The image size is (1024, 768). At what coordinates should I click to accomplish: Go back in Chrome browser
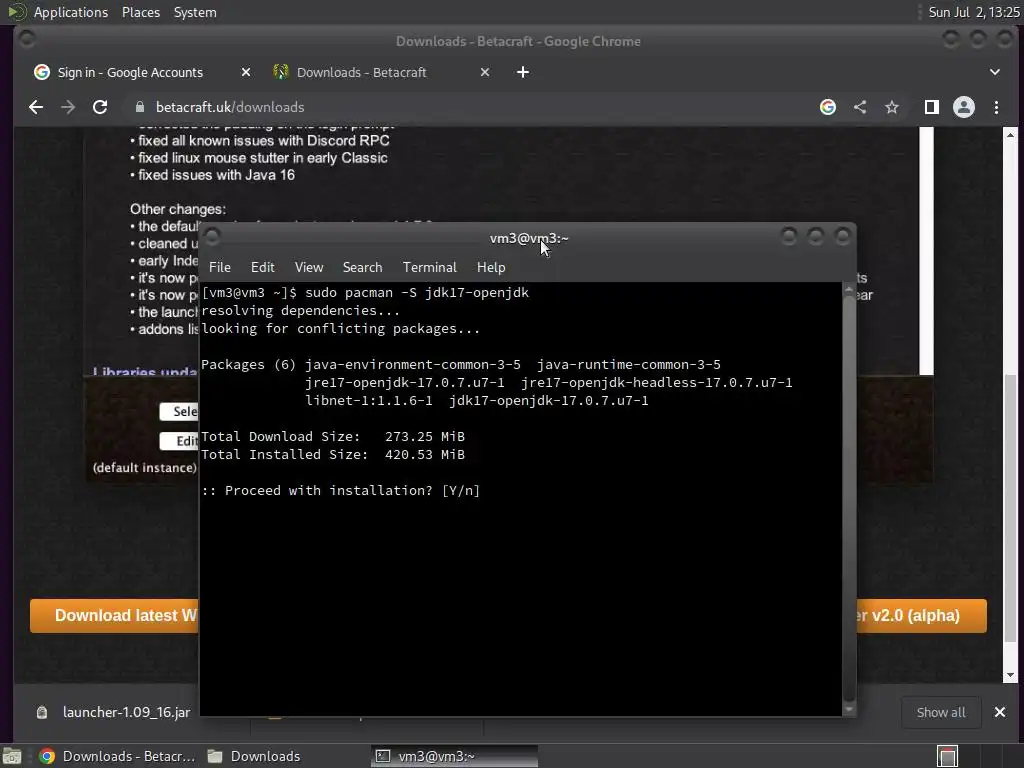36,107
